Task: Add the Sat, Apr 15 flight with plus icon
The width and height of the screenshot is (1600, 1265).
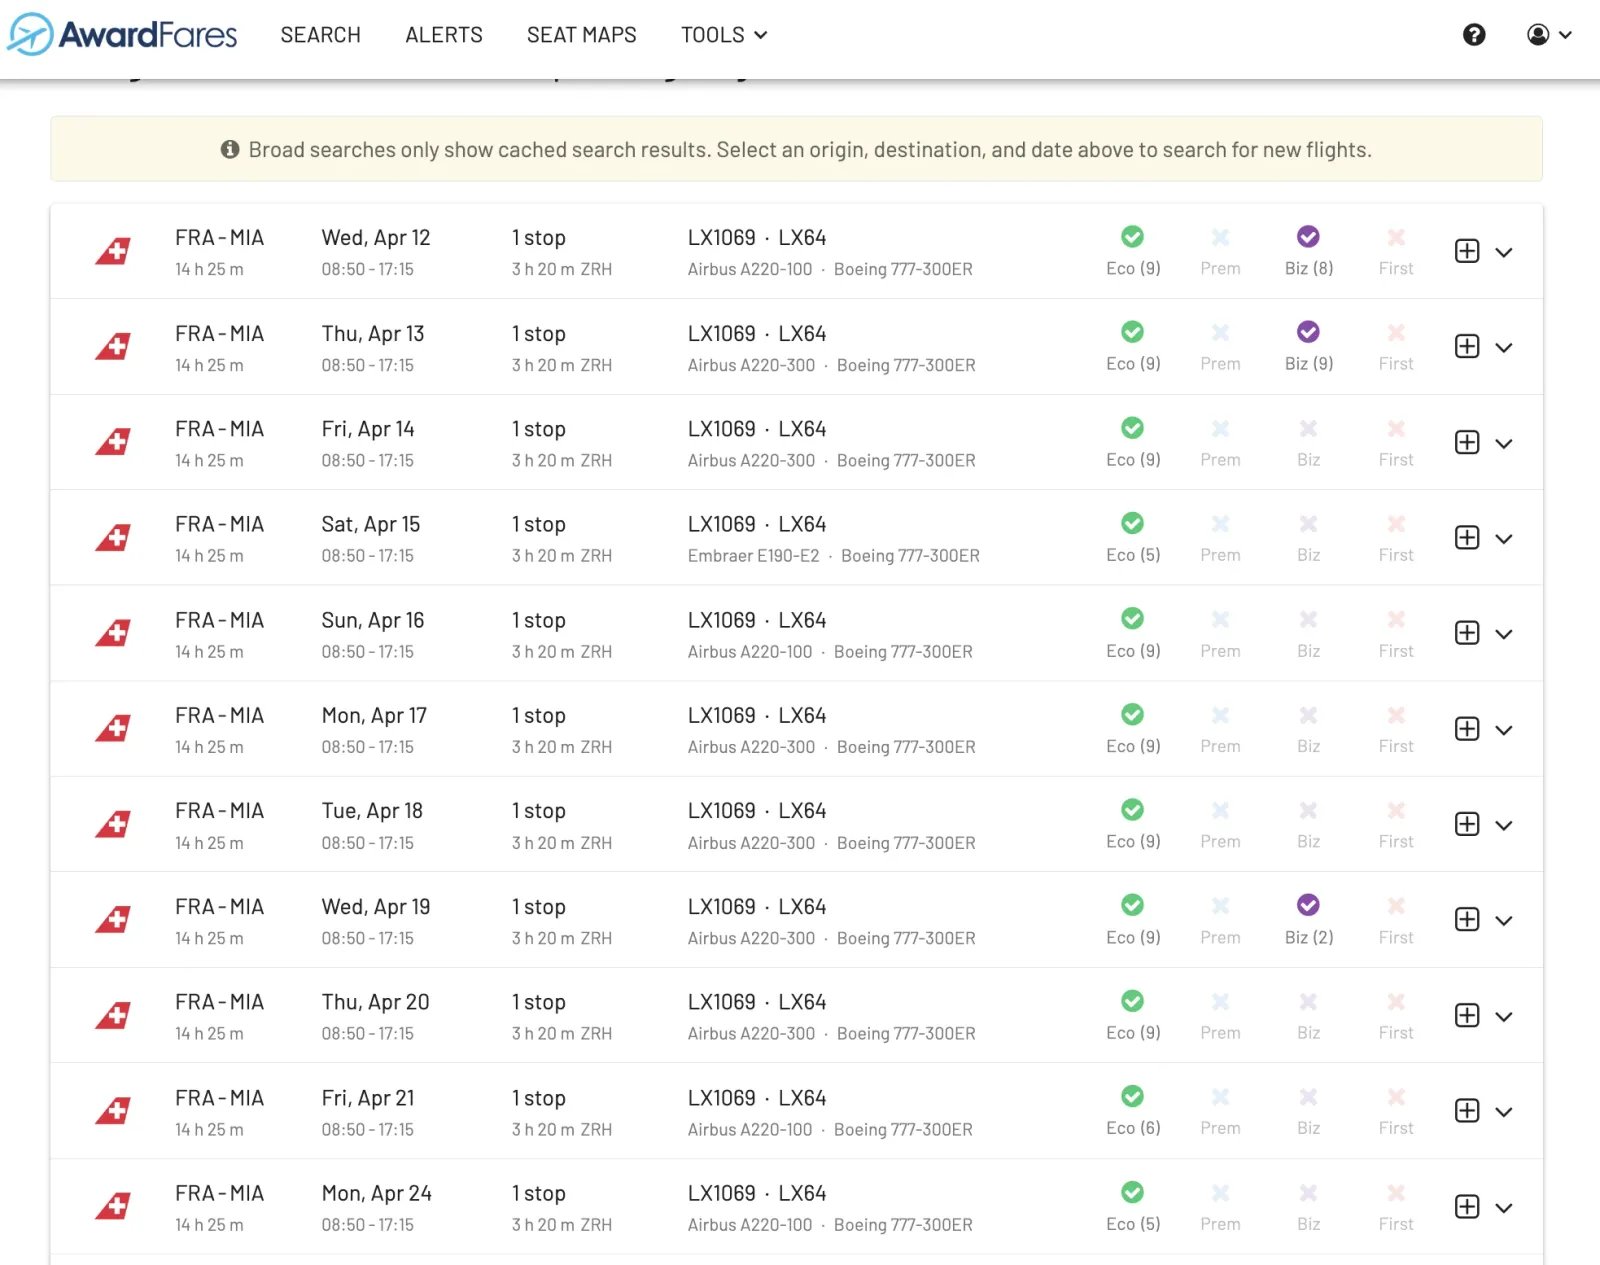Action: pos(1467,537)
